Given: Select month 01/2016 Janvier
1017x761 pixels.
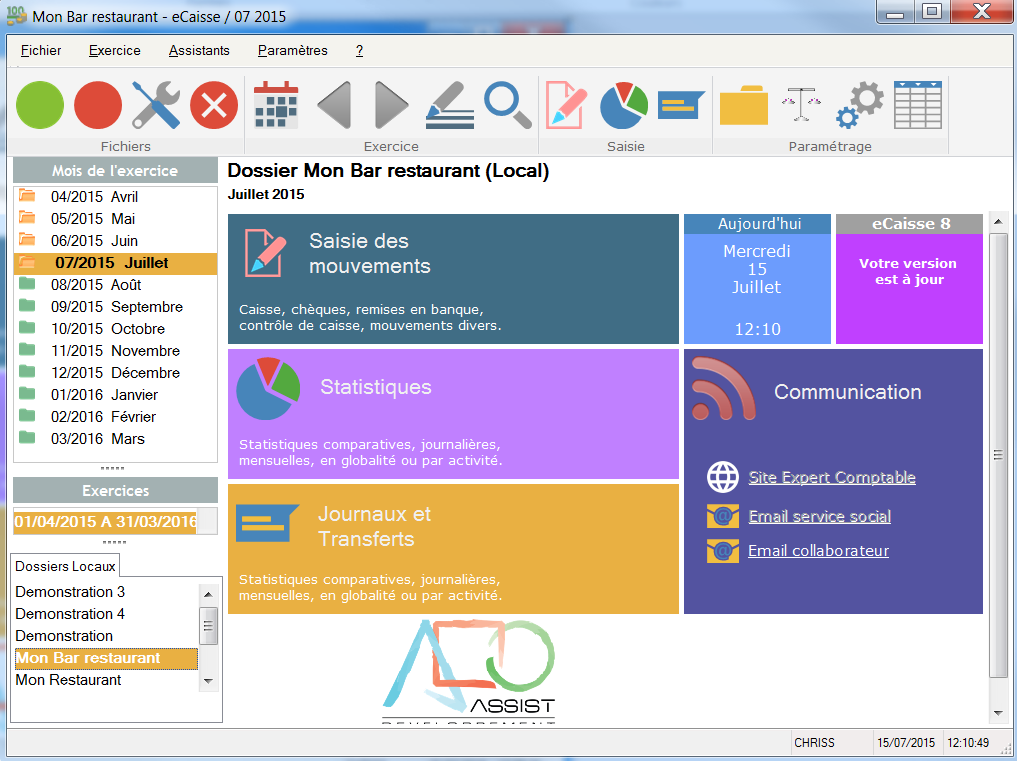Looking at the screenshot, I should 115,395.
